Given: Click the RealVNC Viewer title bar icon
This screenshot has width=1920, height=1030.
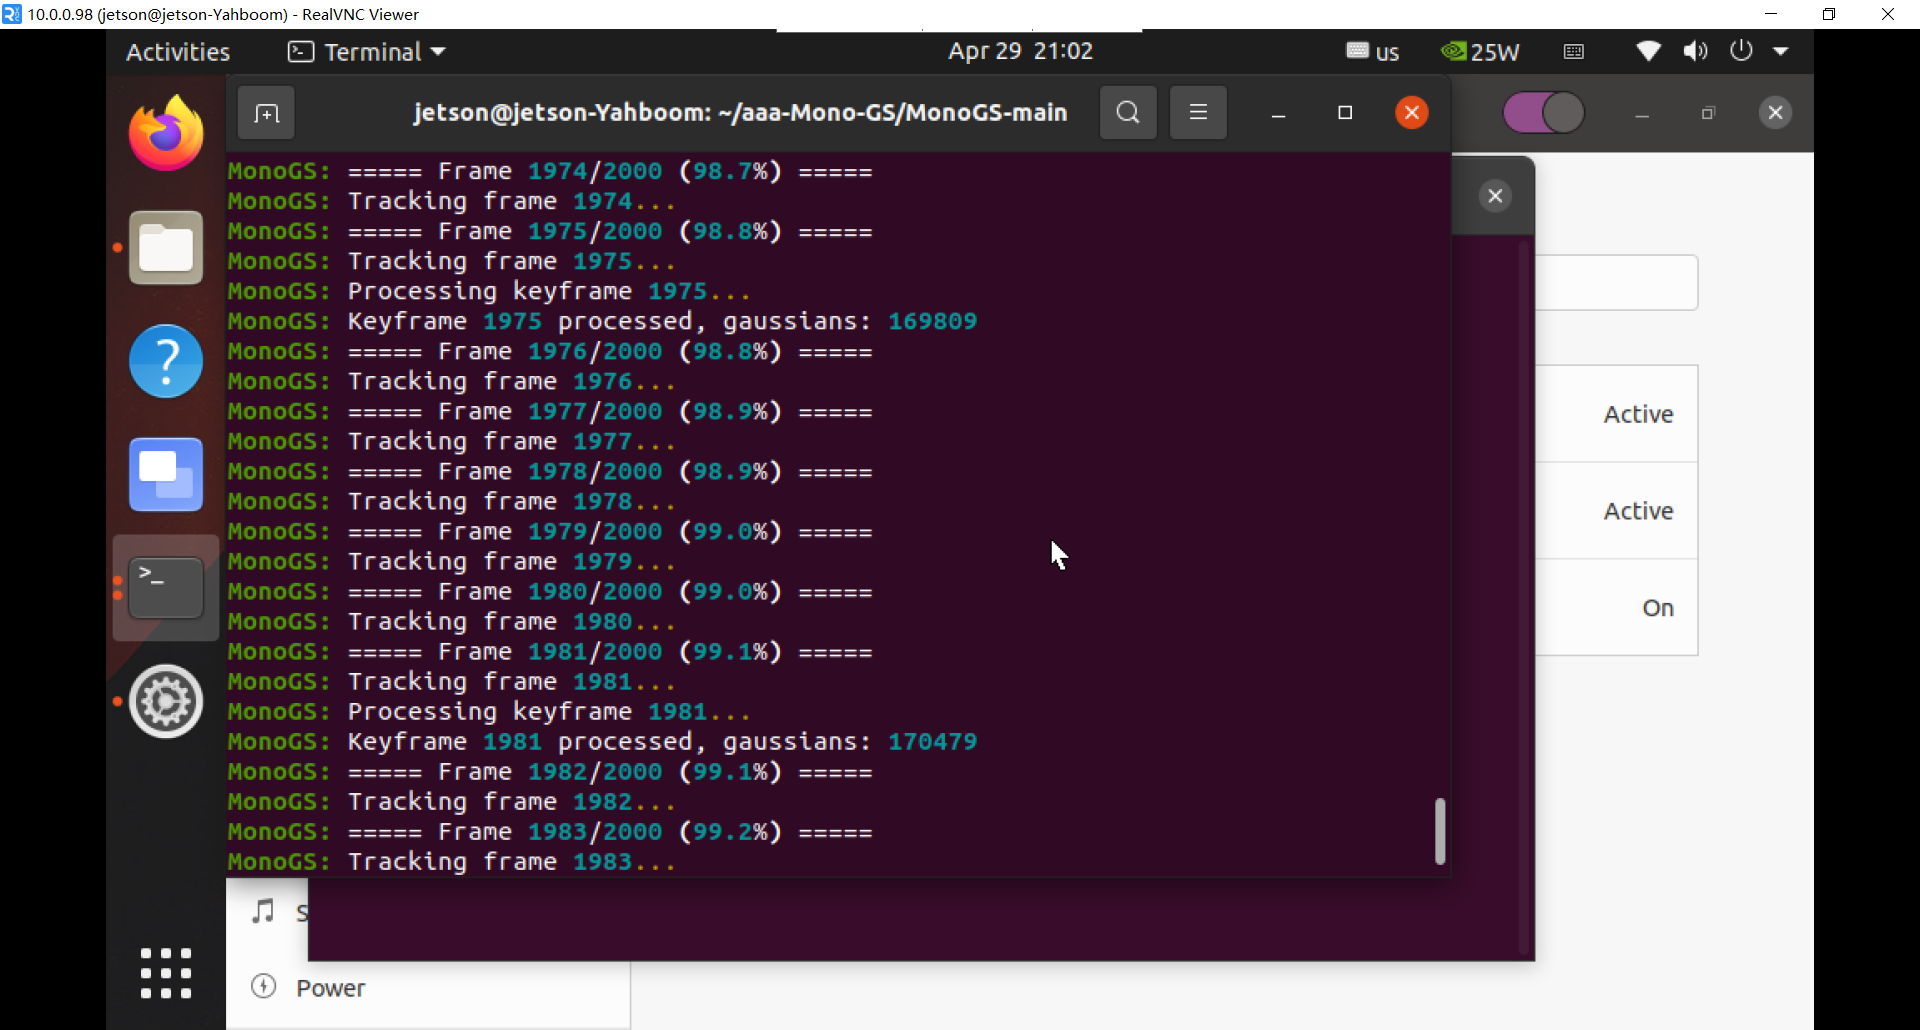Looking at the screenshot, I should [x=12, y=14].
